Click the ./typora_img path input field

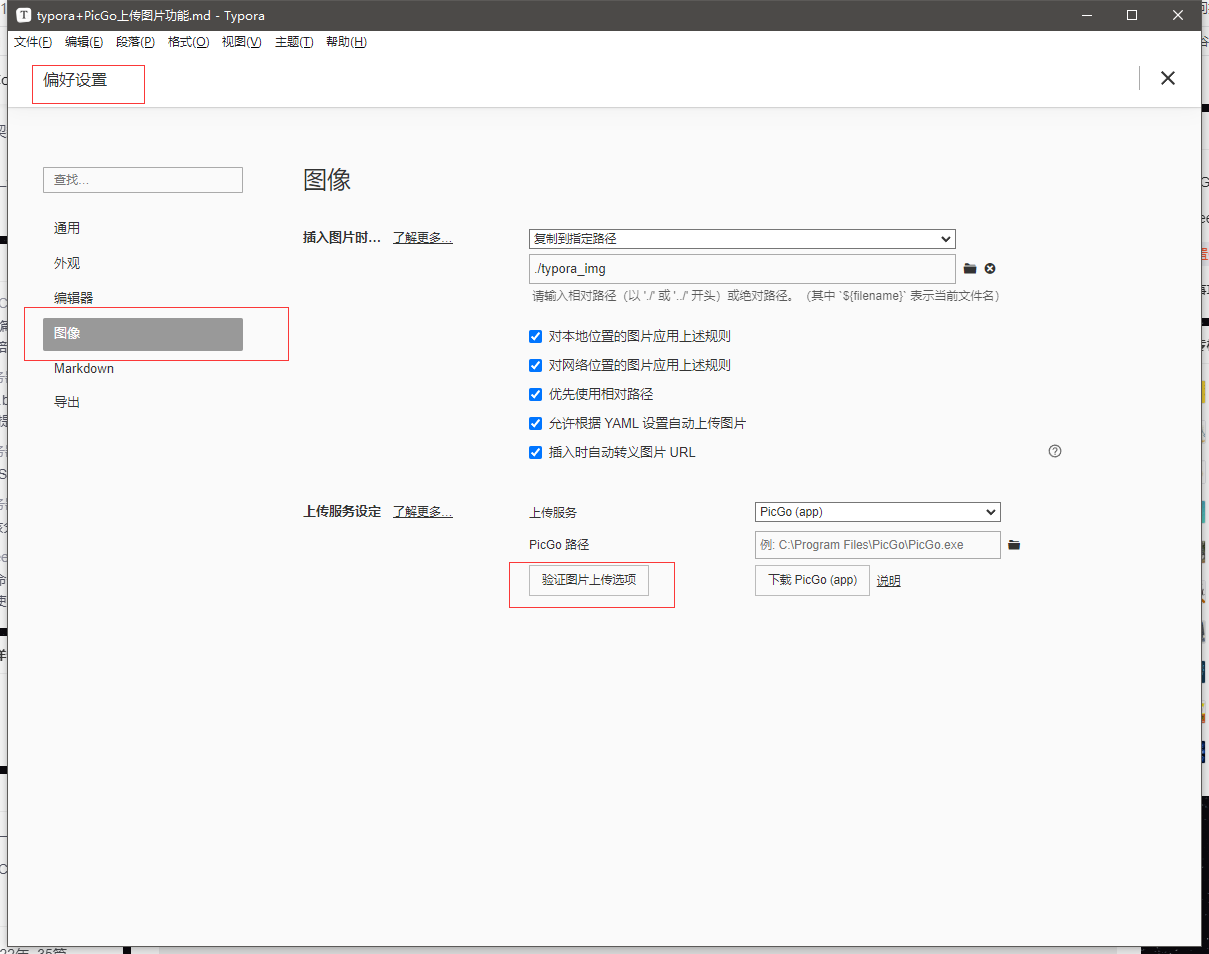point(742,269)
